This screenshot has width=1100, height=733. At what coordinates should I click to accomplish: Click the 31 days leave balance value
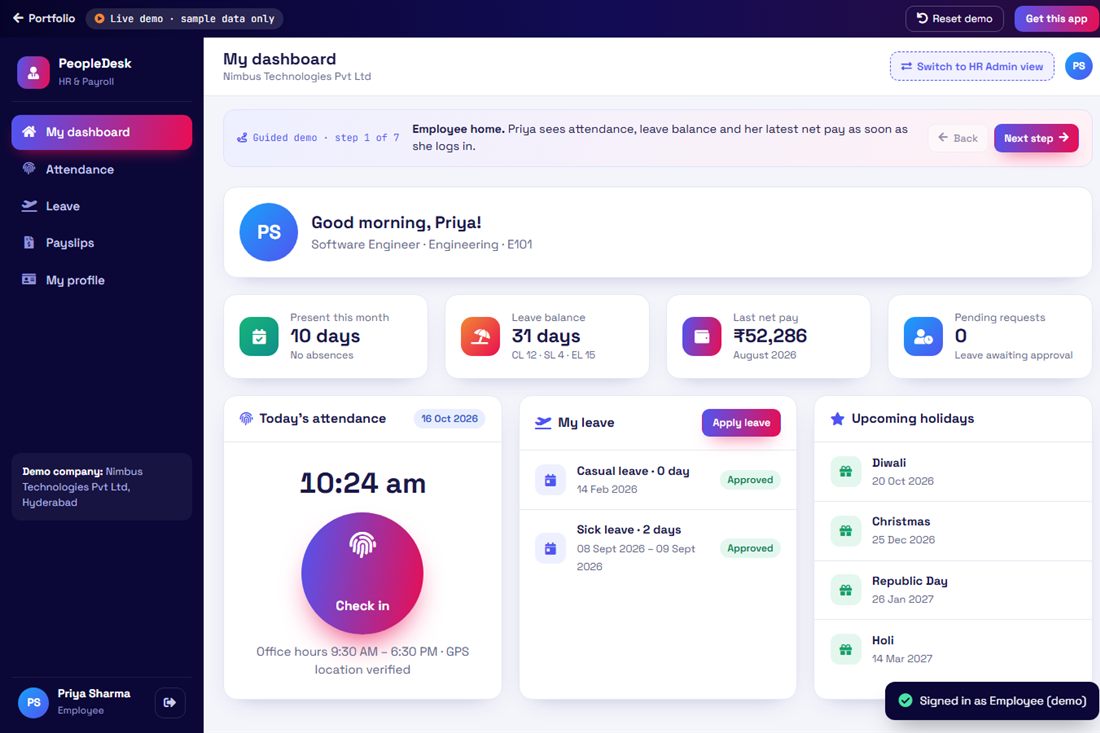(546, 336)
